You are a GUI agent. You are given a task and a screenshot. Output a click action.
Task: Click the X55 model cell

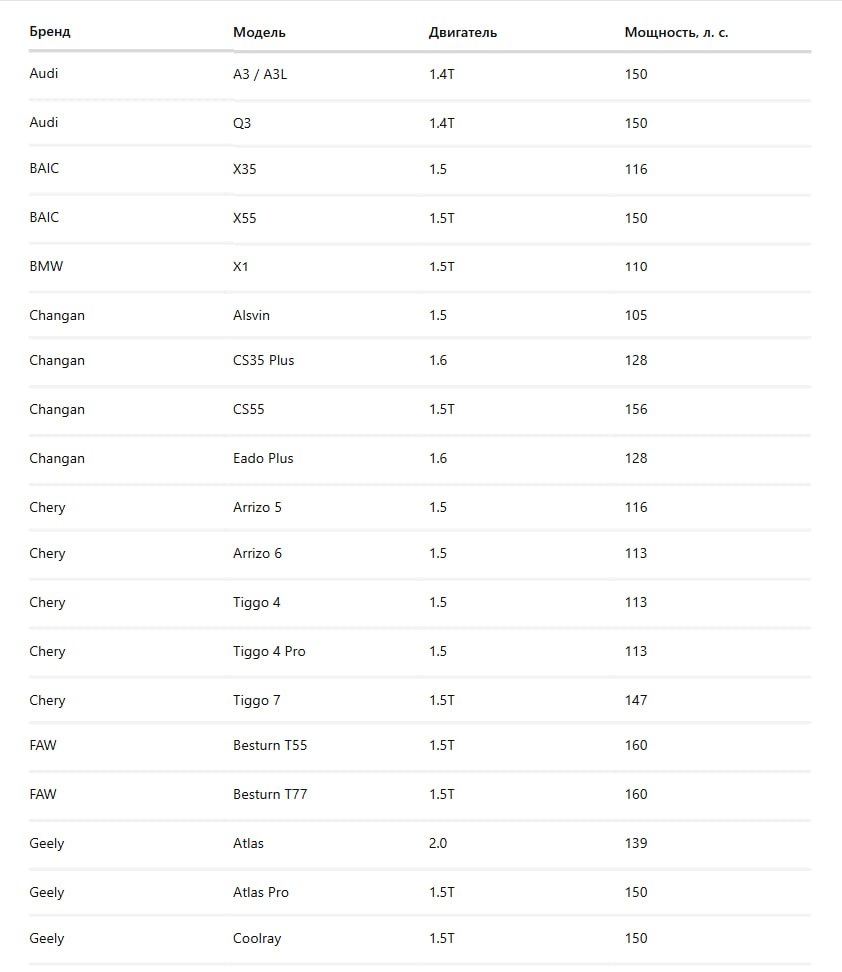coord(245,218)
